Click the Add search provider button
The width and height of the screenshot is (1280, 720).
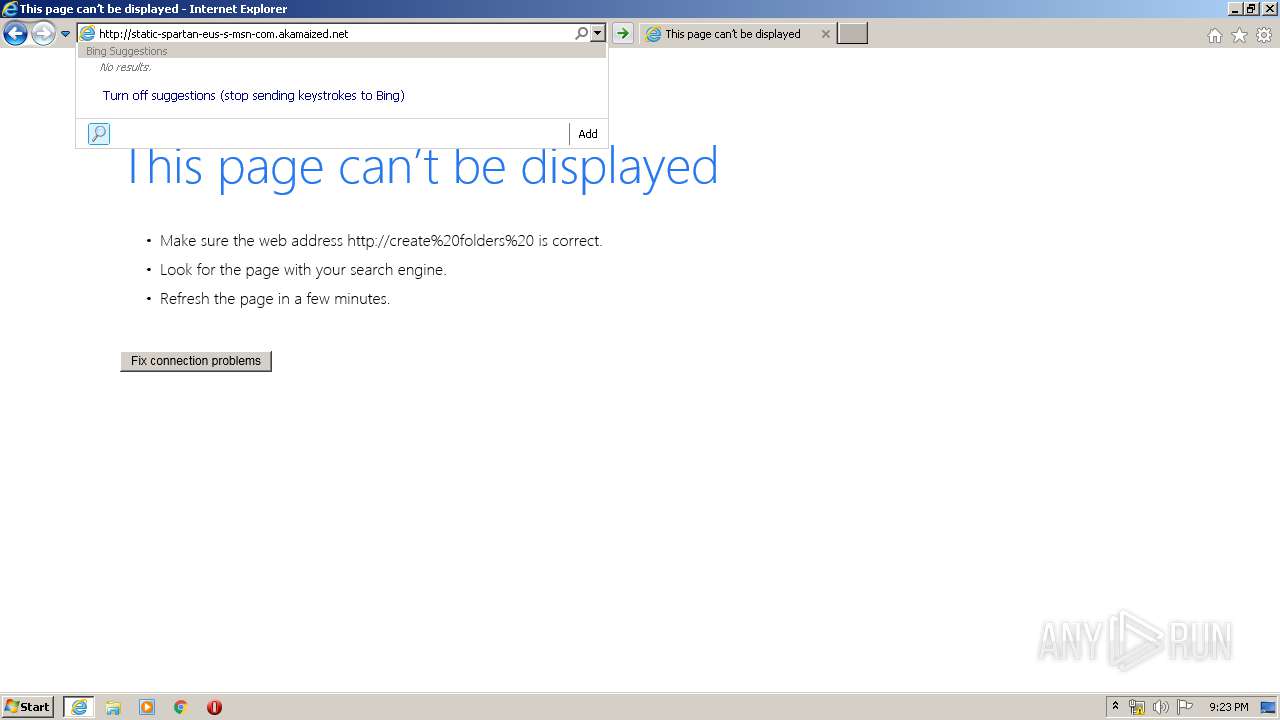point(588,134)
